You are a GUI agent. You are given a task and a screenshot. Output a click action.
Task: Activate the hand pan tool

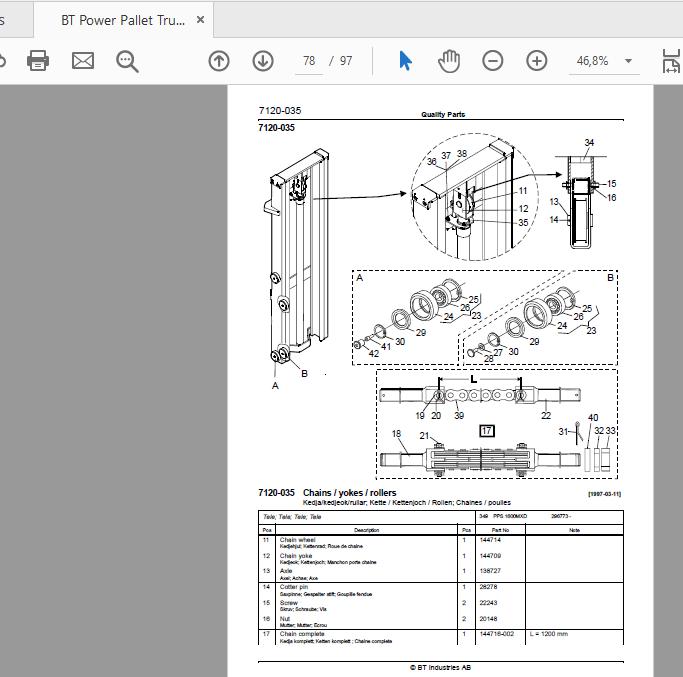point(449,61)
